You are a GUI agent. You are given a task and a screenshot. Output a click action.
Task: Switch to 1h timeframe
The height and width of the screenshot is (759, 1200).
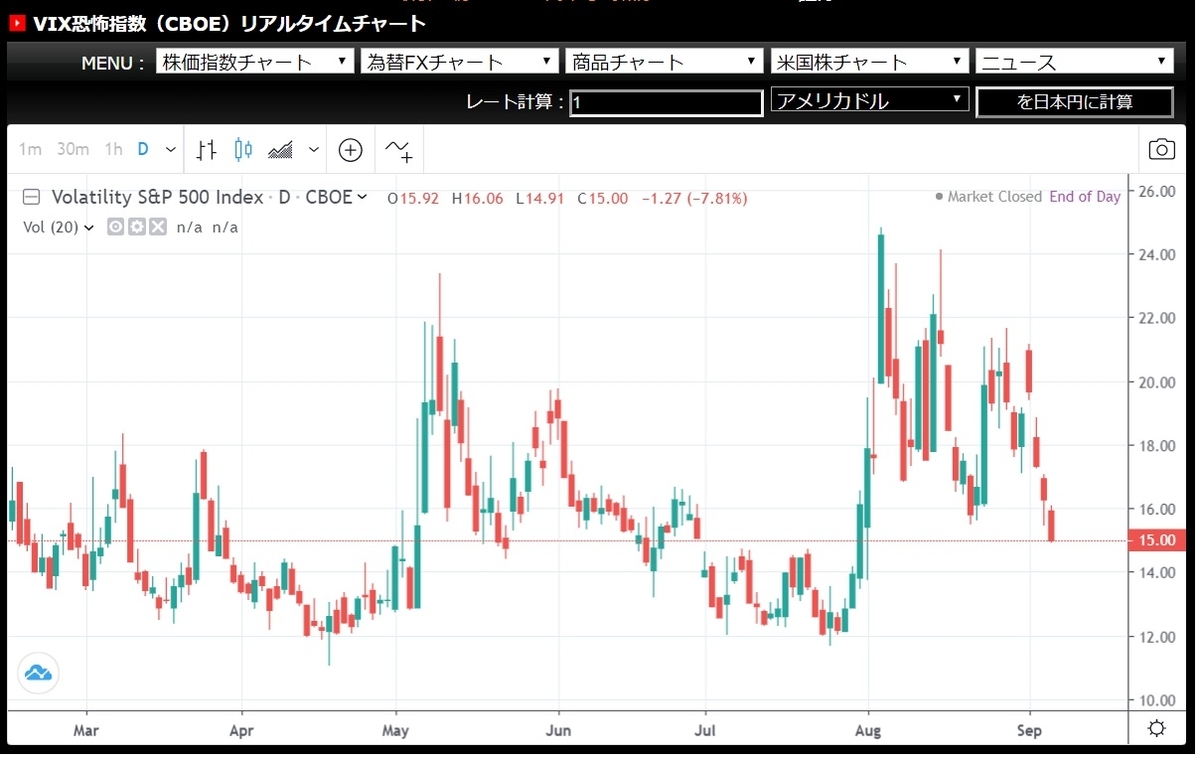[113, 150]
